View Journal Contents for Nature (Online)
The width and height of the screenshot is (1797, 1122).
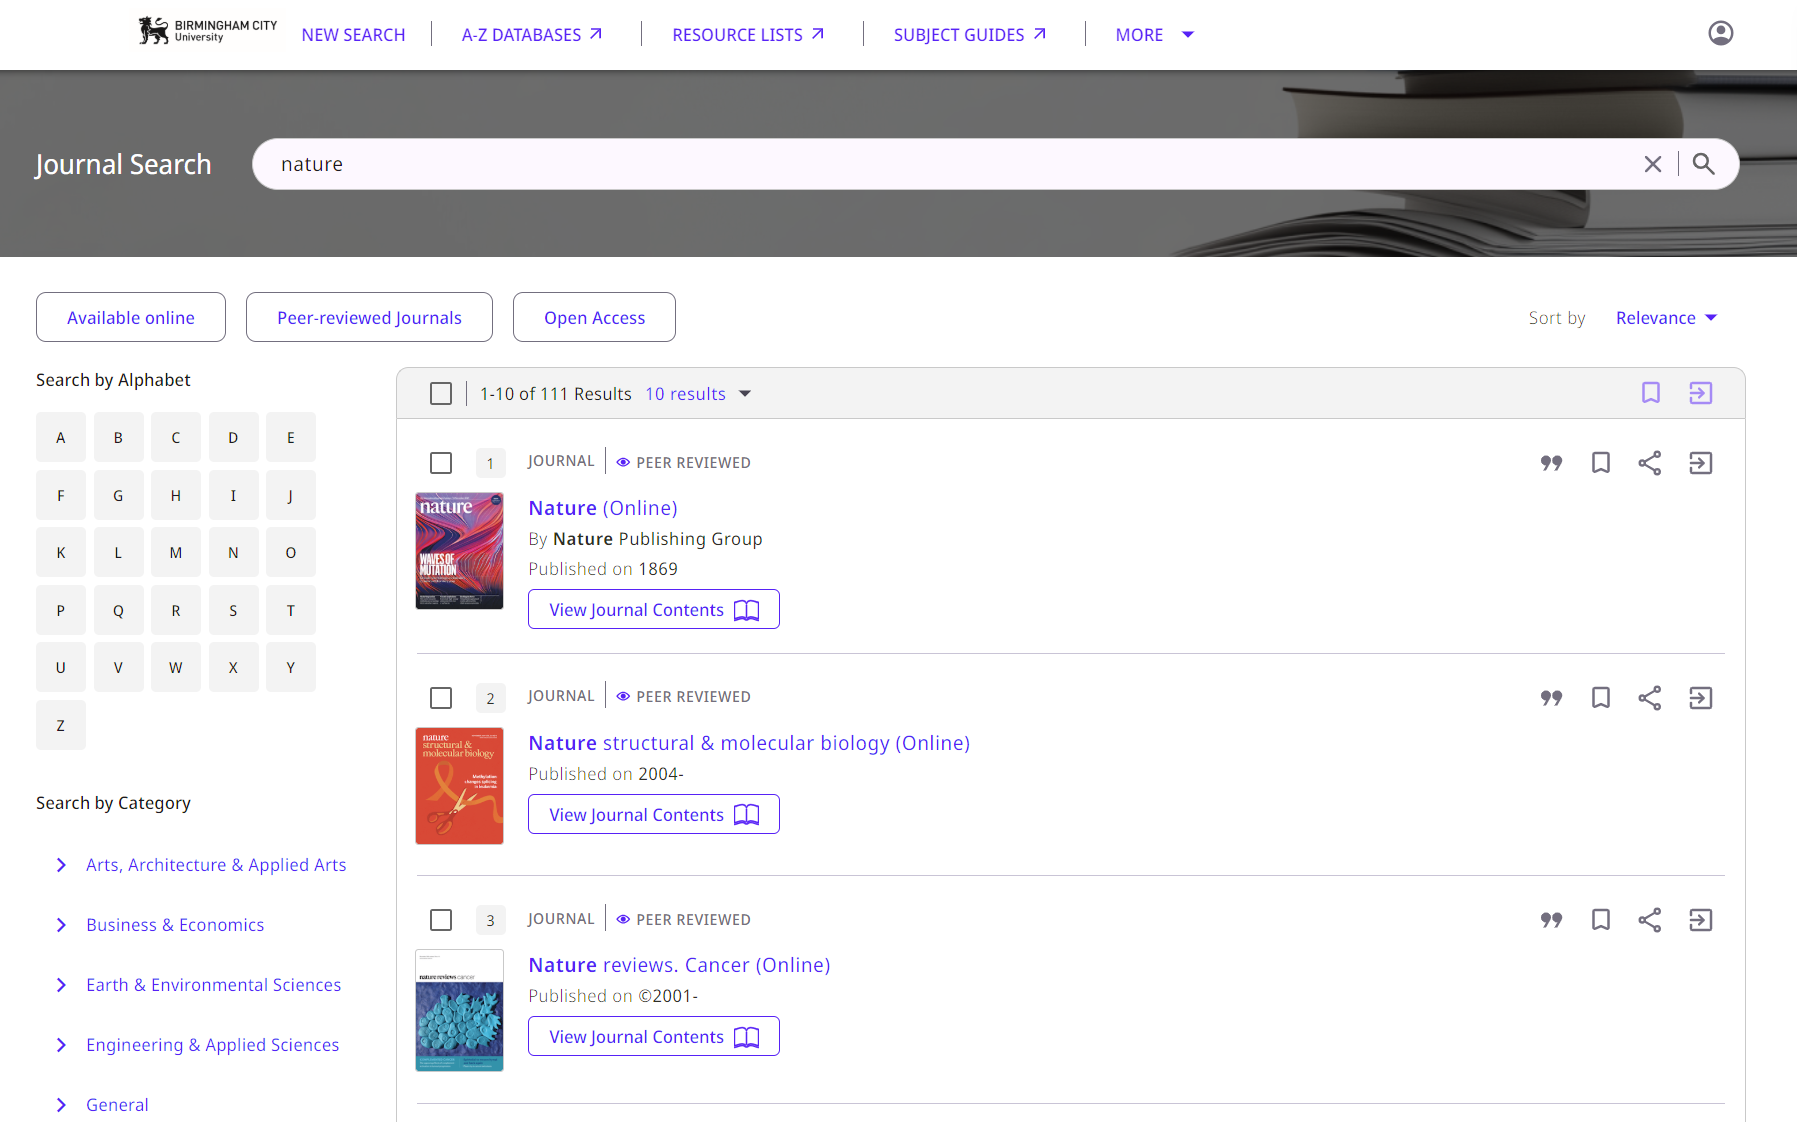tap(653, 610)
